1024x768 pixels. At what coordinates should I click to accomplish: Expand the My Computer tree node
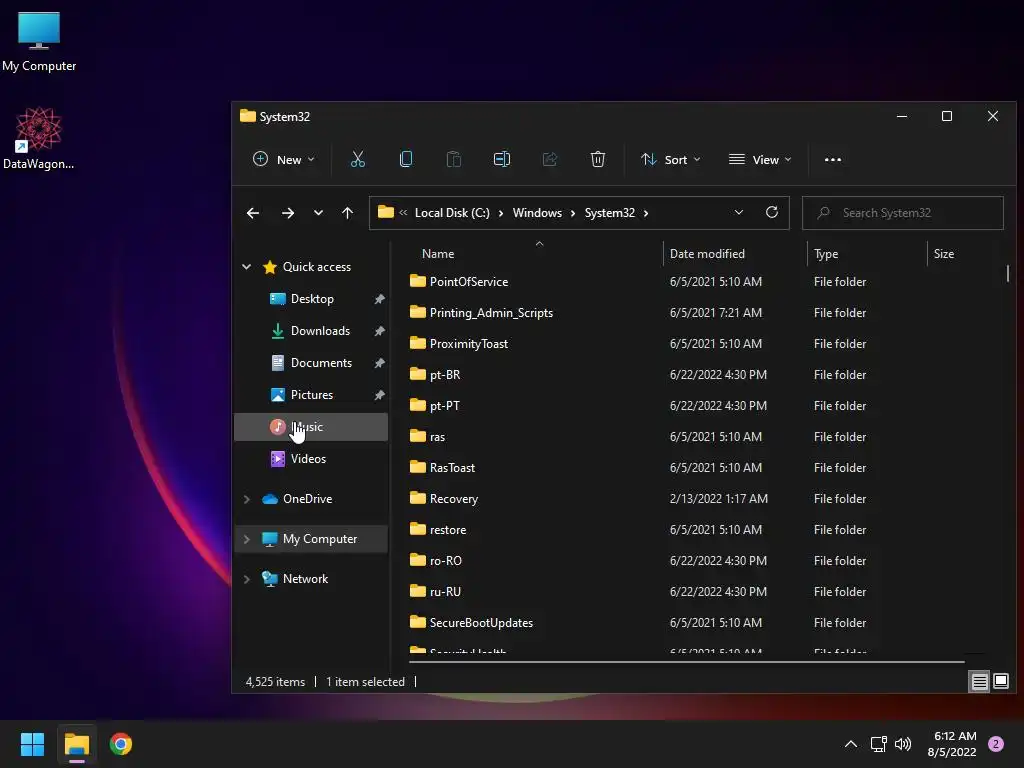246,539
